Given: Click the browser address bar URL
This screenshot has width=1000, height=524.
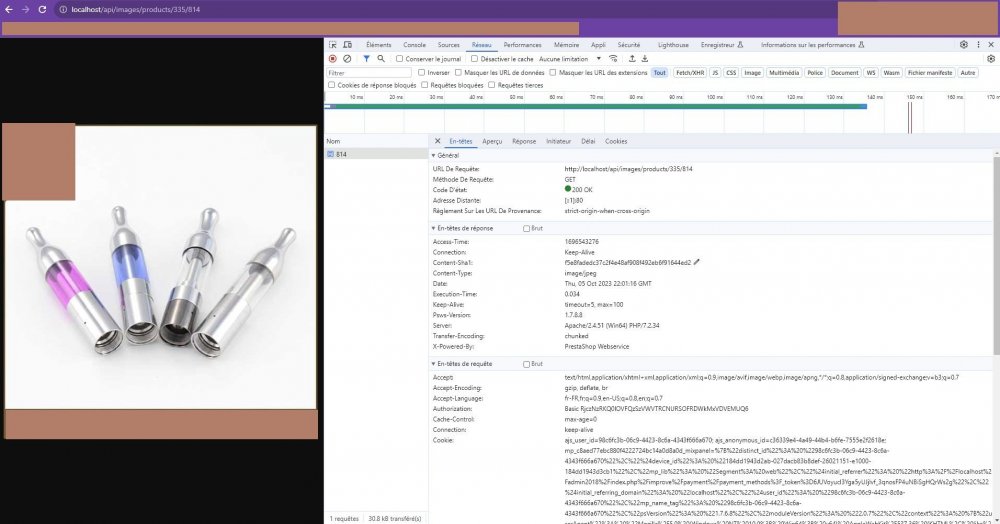Looking at the screenshot, I should click(x=136, y=10).
